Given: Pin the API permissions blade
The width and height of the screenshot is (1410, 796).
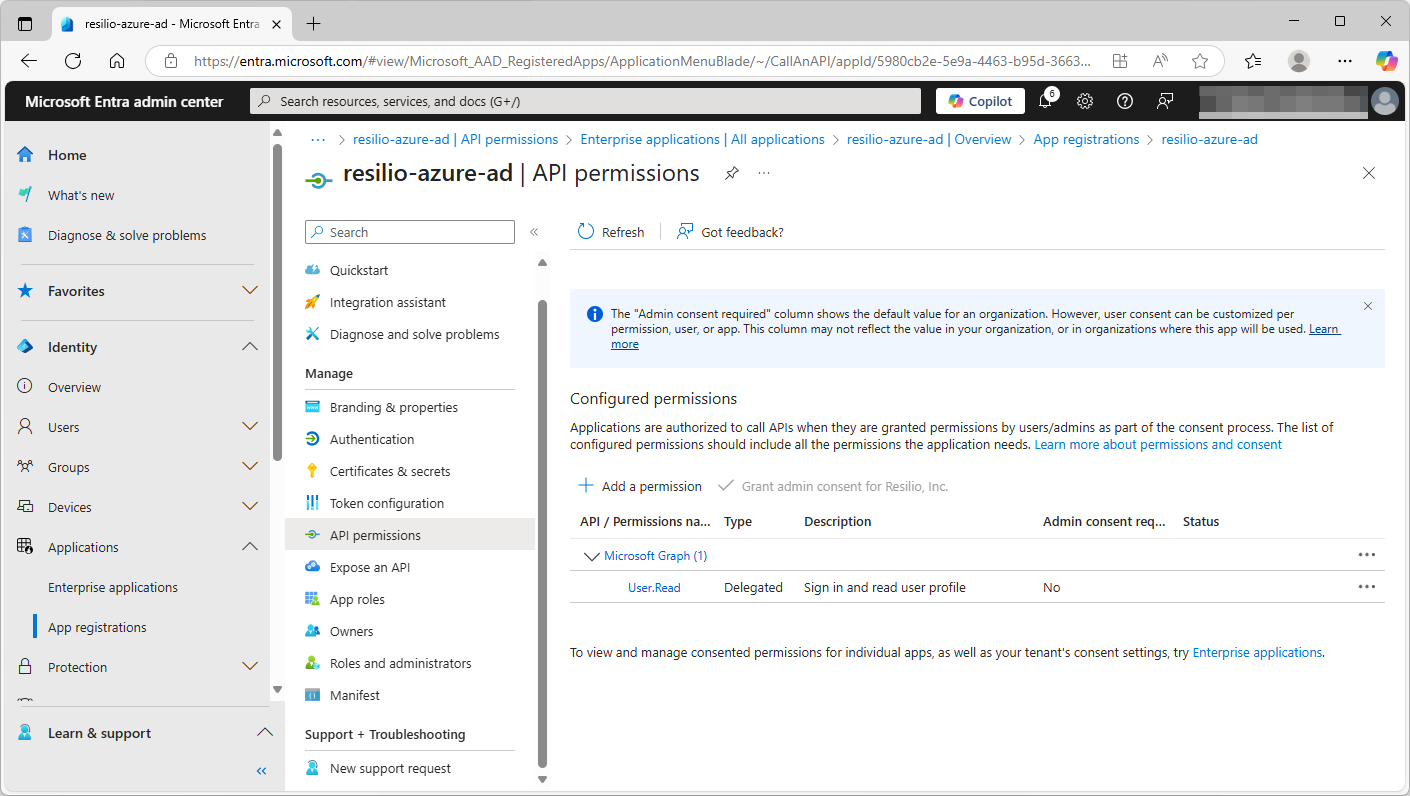Looking at the screenshot, I should [731, 173].
